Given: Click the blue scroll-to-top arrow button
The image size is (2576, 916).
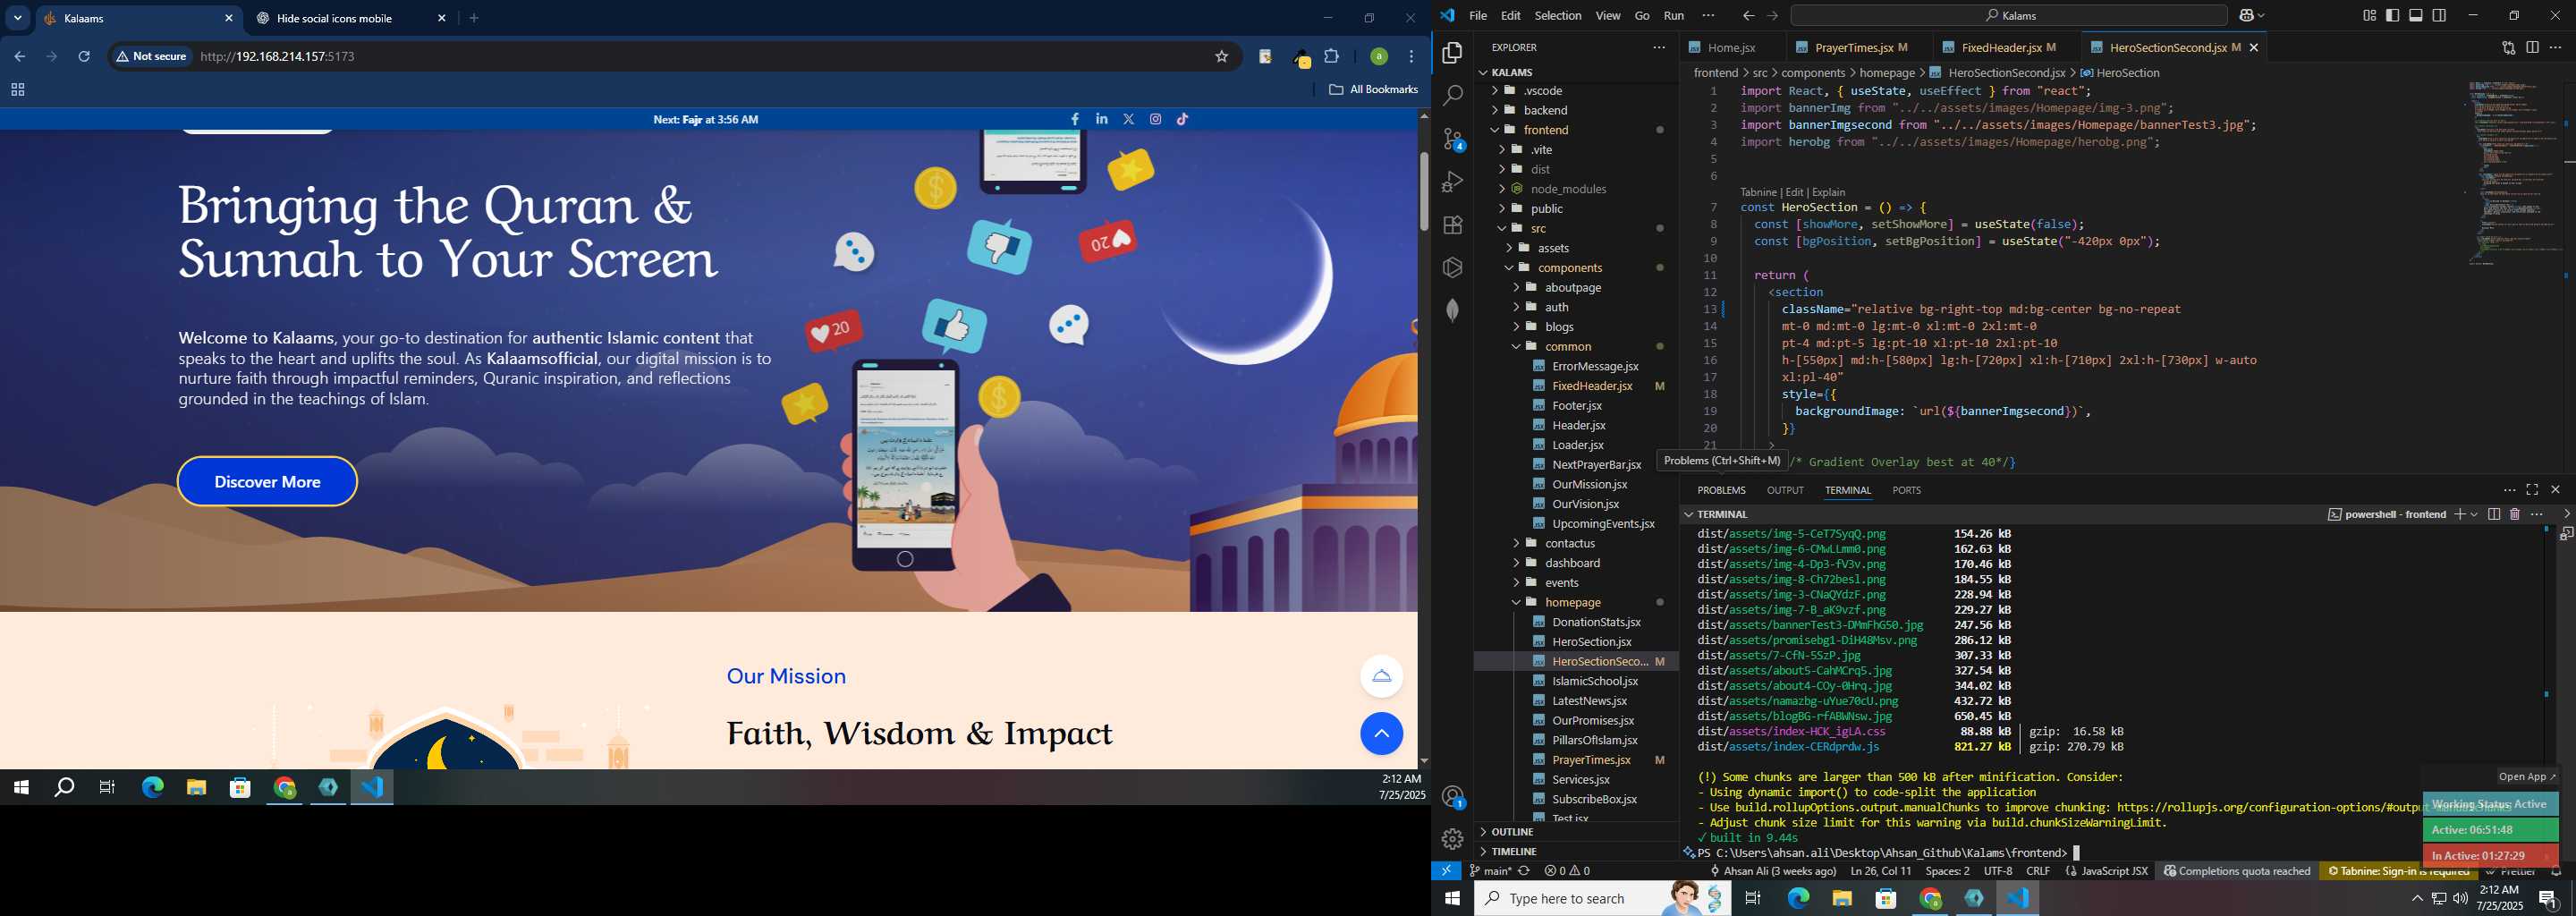Looking at the screenshot, I should point(1381,734).
